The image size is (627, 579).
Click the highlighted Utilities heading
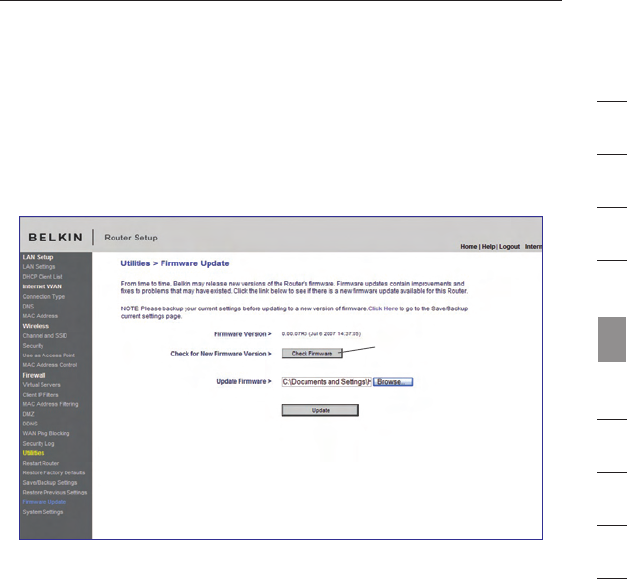coord(33,453)
